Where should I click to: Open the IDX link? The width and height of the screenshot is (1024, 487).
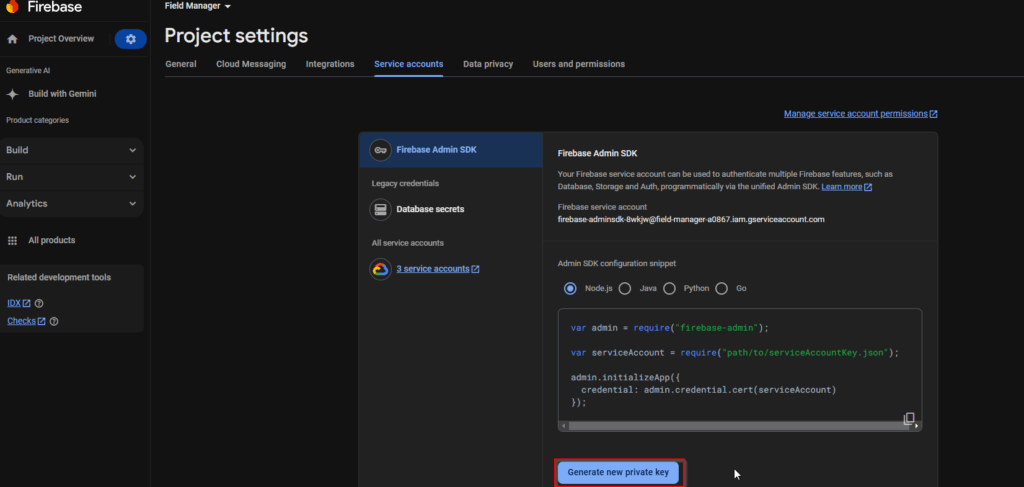19,304
